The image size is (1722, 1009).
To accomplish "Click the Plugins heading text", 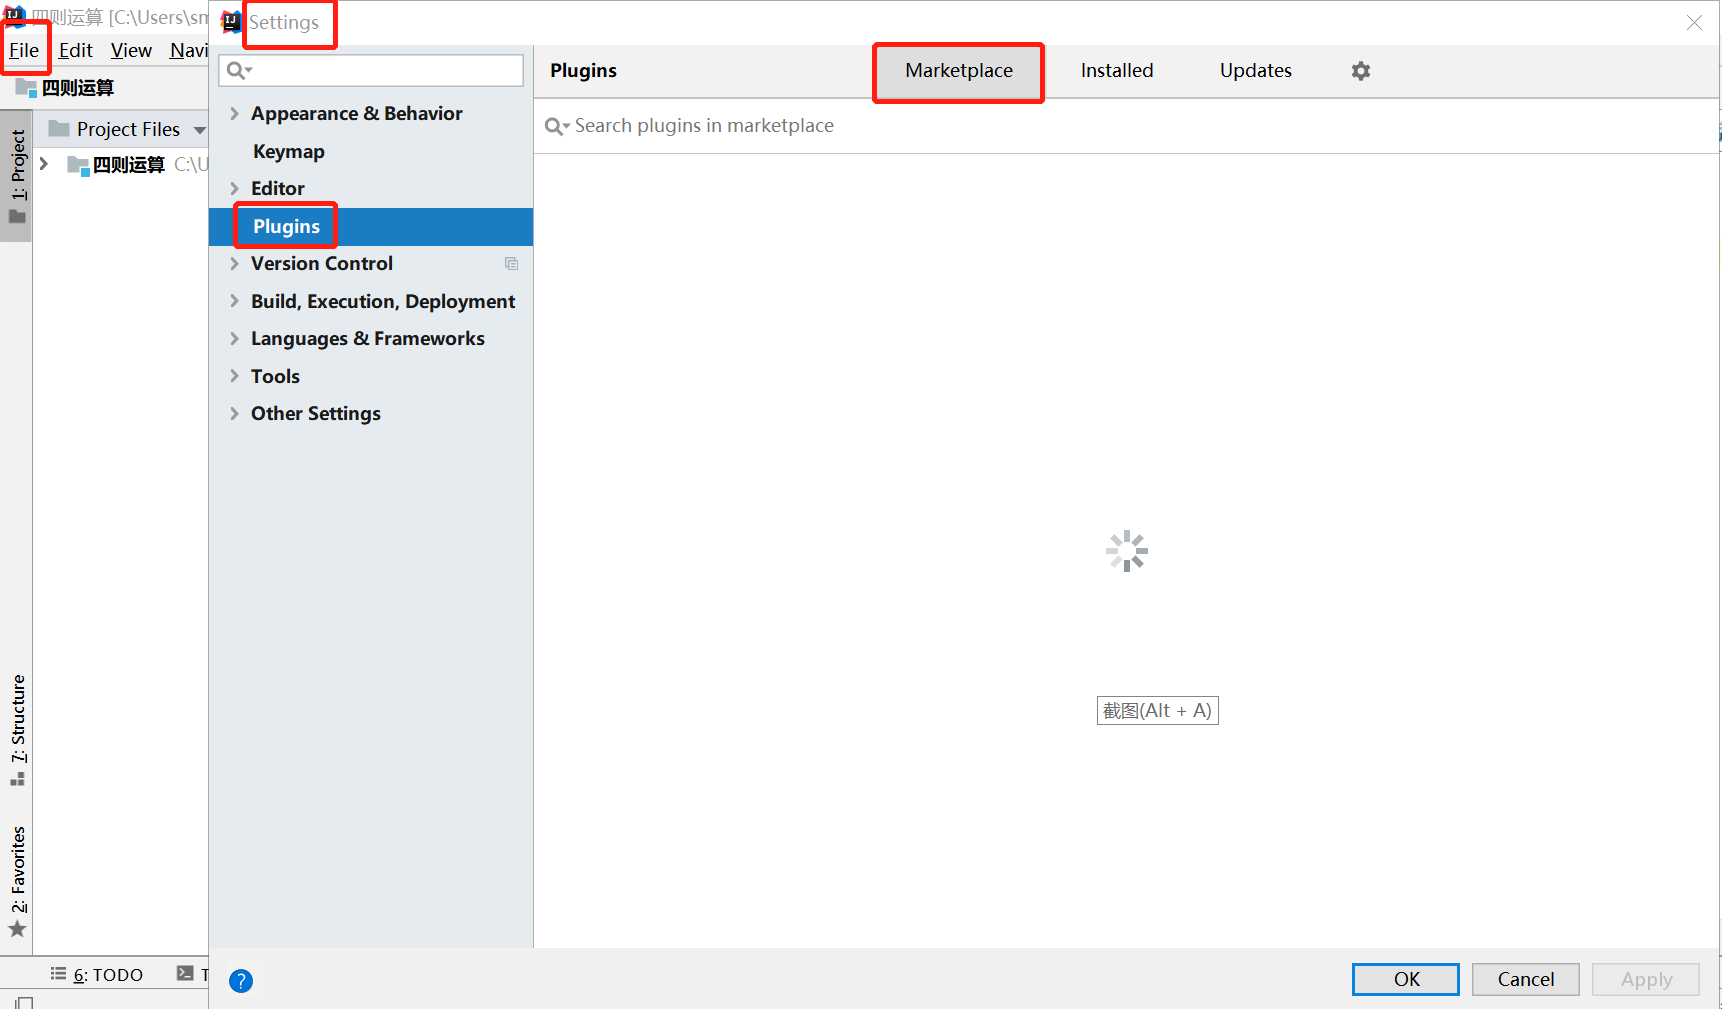I will (583, 71).
